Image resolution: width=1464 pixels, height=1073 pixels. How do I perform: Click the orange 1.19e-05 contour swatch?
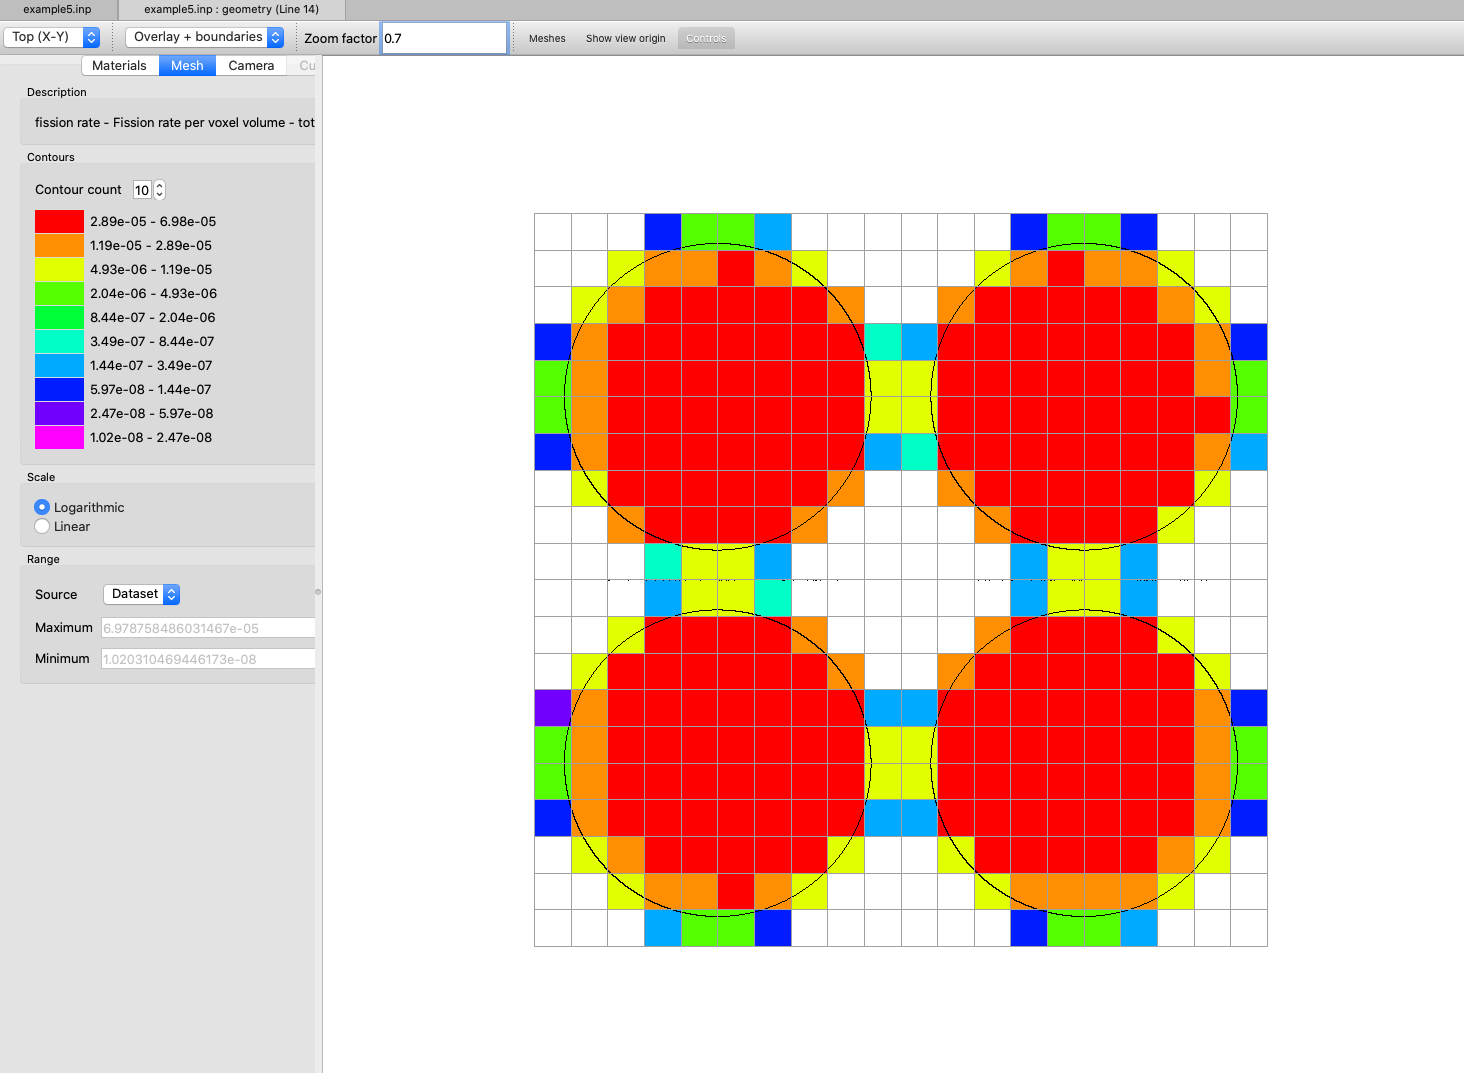click(59, 245)
